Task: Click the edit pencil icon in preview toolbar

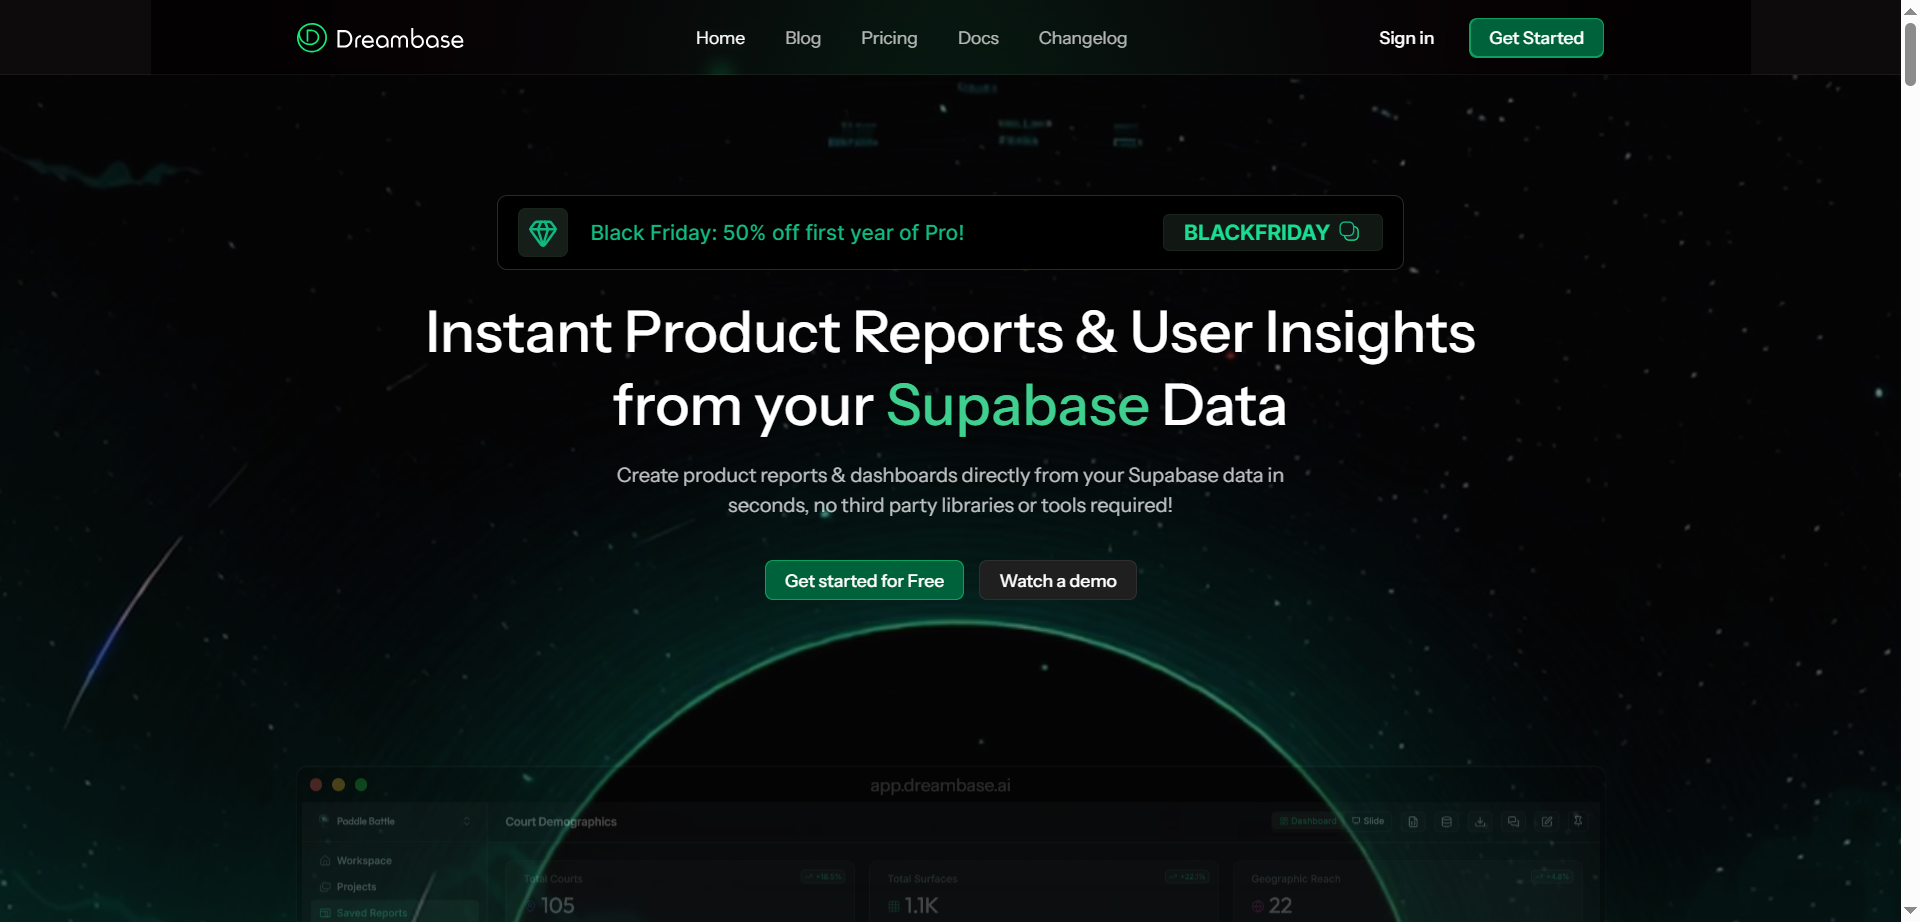Action: (1547, 822)
